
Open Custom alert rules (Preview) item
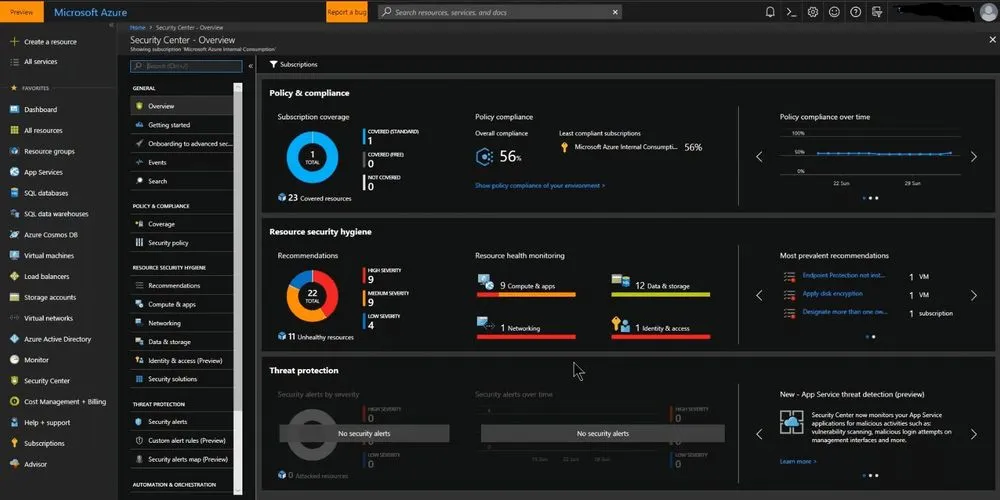click(182, 441)
